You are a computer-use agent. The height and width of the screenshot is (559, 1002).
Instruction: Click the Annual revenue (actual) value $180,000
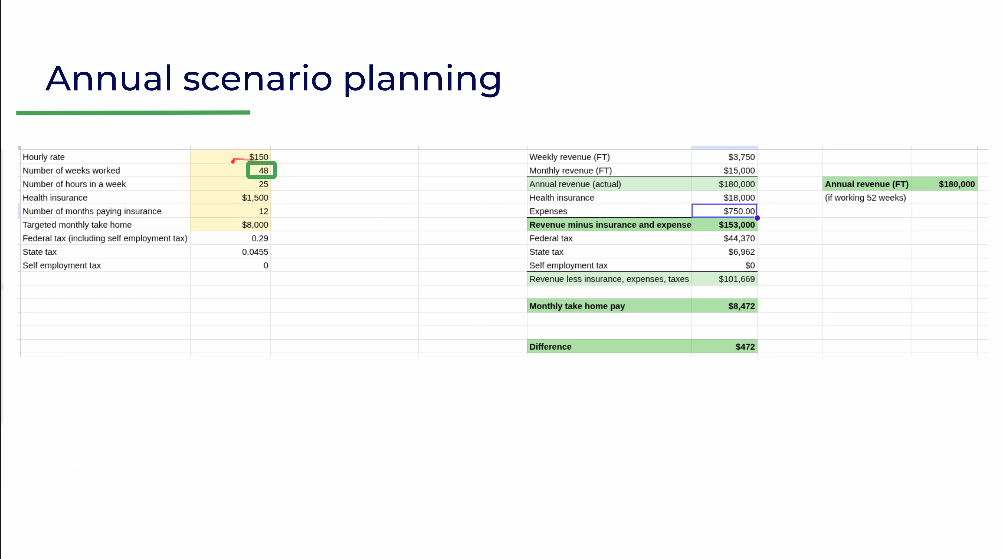point(724,184)
